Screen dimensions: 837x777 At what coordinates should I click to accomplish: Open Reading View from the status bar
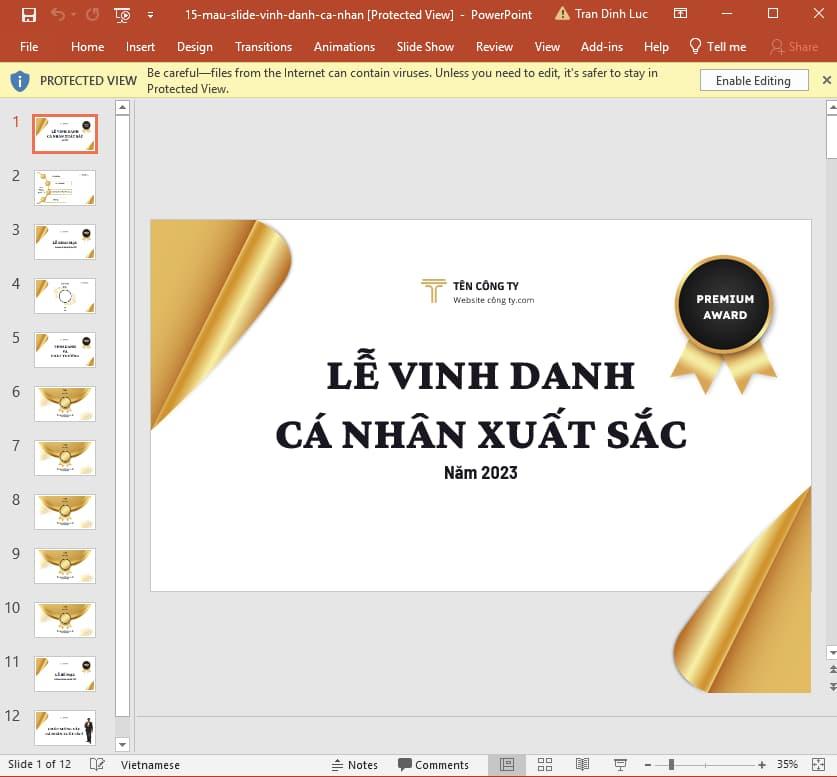click(x=583, y=764)
